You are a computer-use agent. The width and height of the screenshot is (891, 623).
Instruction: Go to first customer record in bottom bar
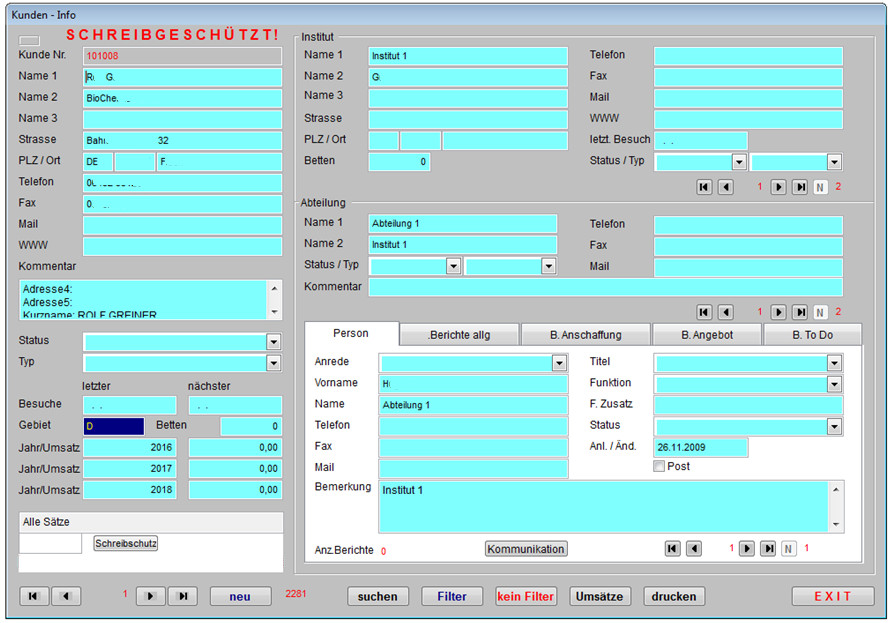[x=34, y=596]
